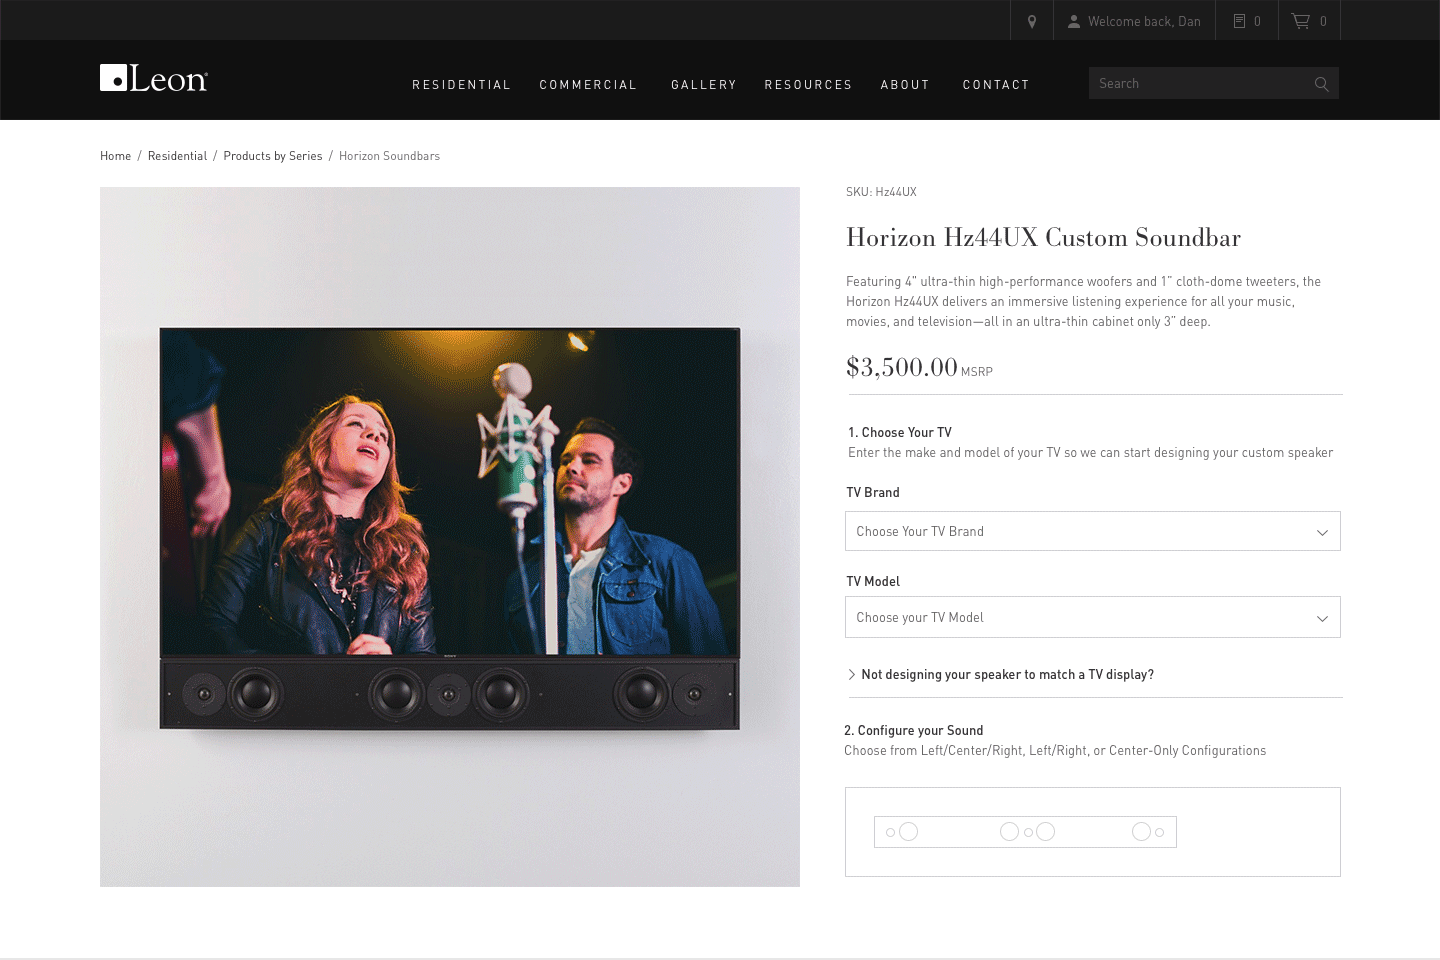This screenshot has height=960, width=1440.
Task: Click the Residential breadcrumb link
Action: click(x=177, y=156)
